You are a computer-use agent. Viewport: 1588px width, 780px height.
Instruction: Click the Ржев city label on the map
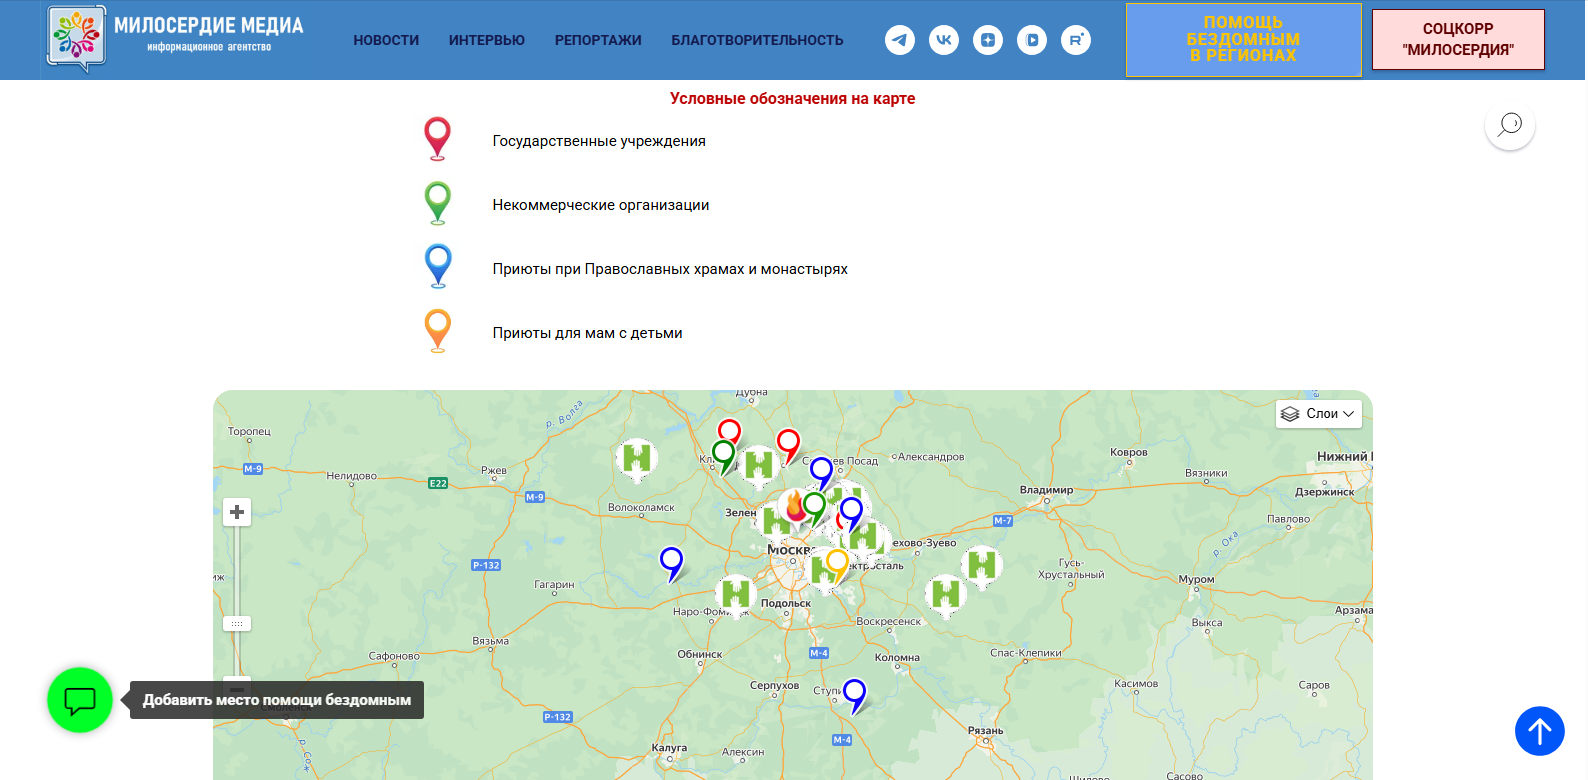click(x=494, y=470)
